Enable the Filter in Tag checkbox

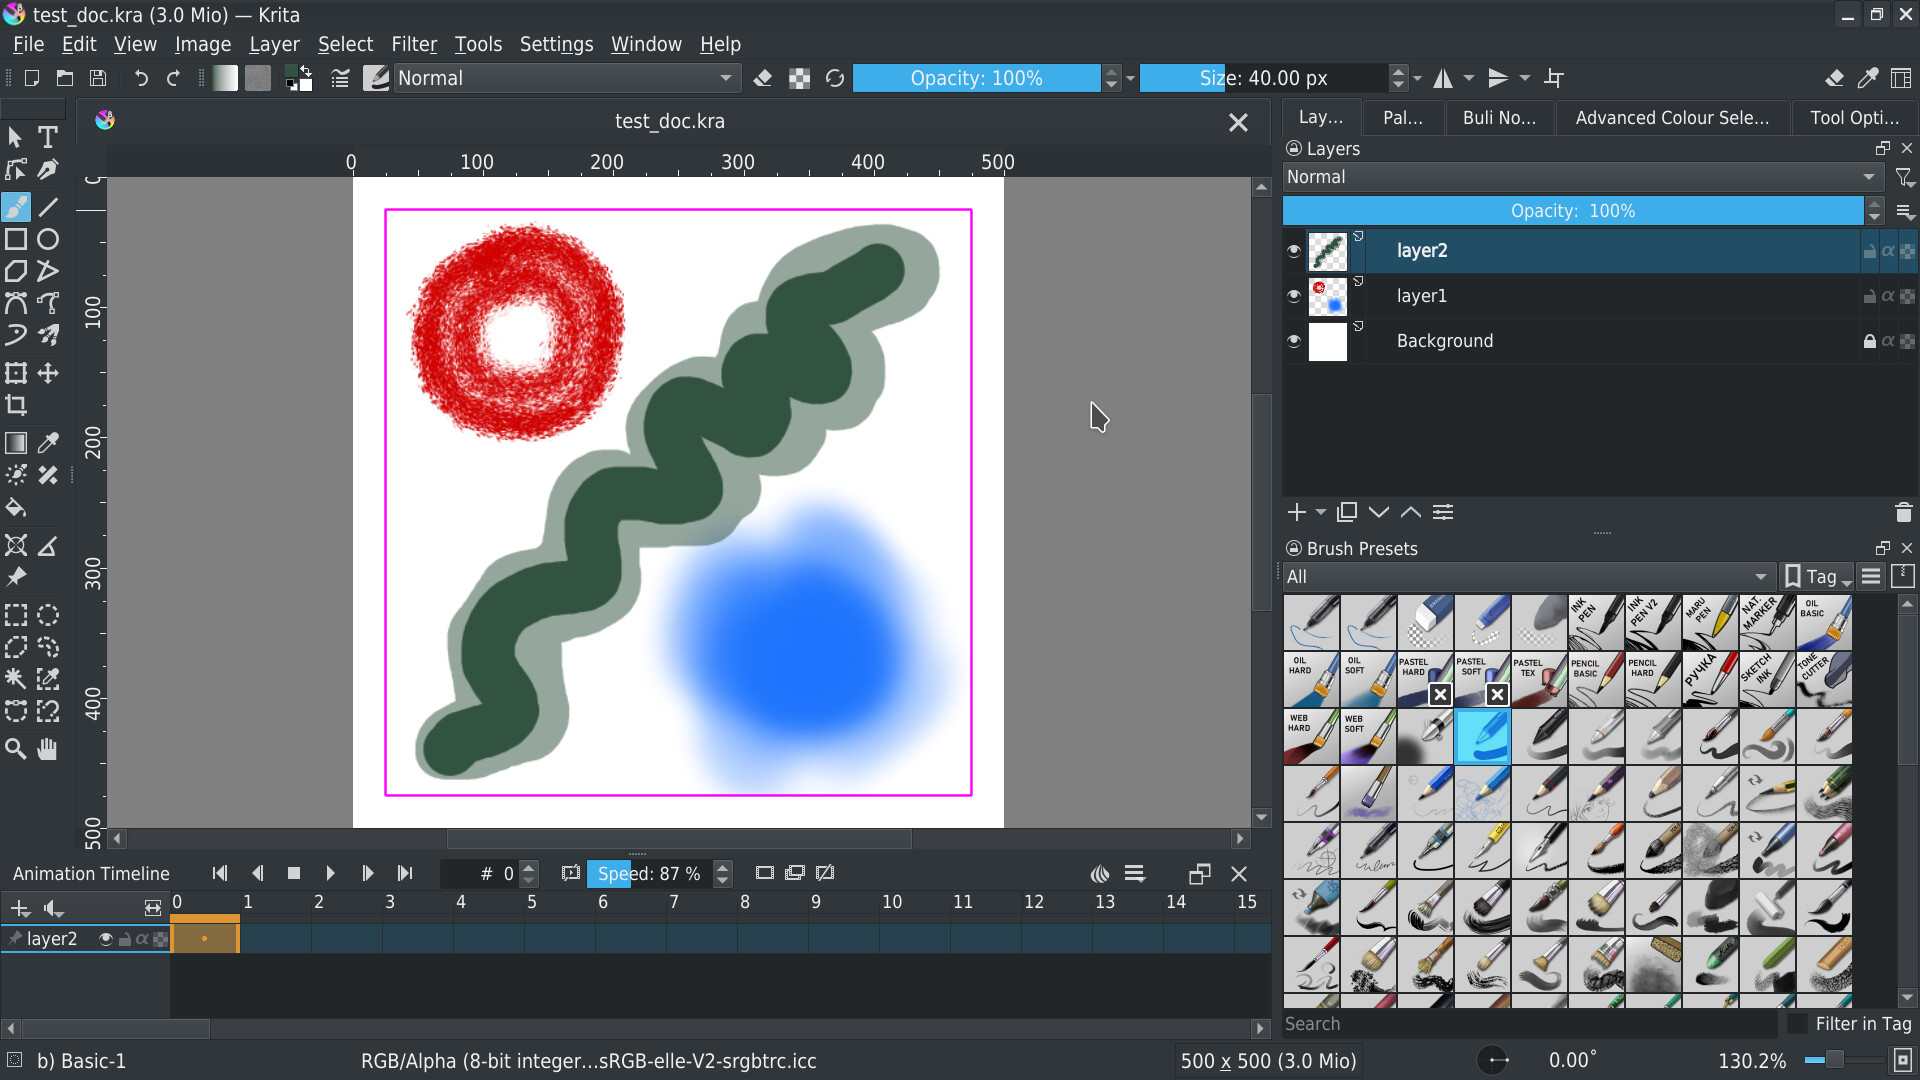click(x=1798, y=1024)
